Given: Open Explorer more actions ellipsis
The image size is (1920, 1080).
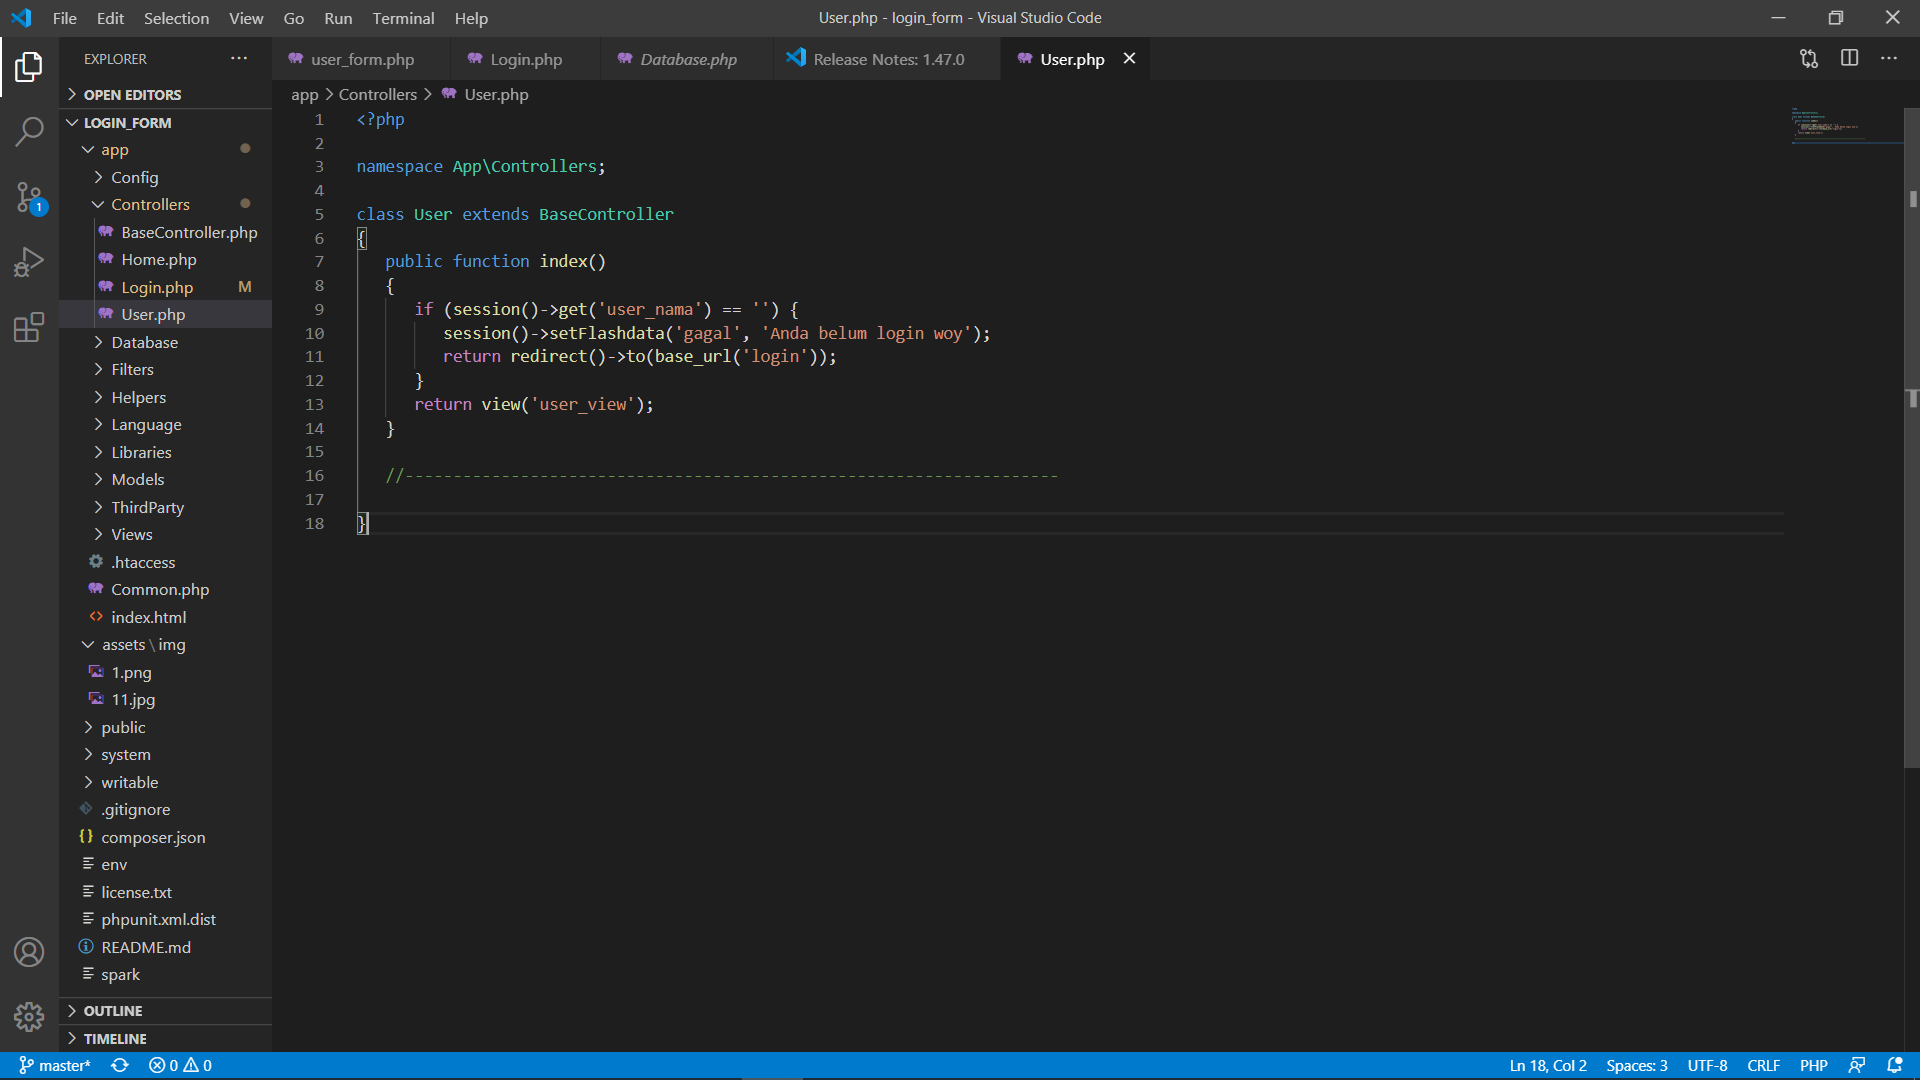Looking at the screenshot, I should click(239, 59).
